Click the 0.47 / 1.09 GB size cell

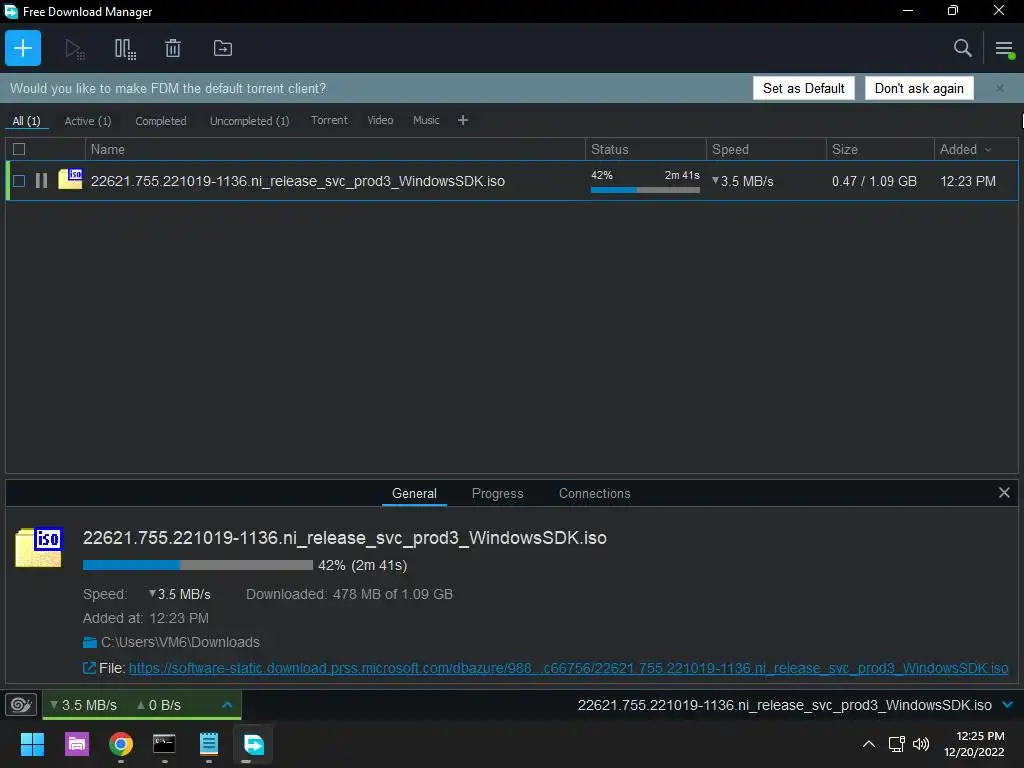(x=874, y=181)
